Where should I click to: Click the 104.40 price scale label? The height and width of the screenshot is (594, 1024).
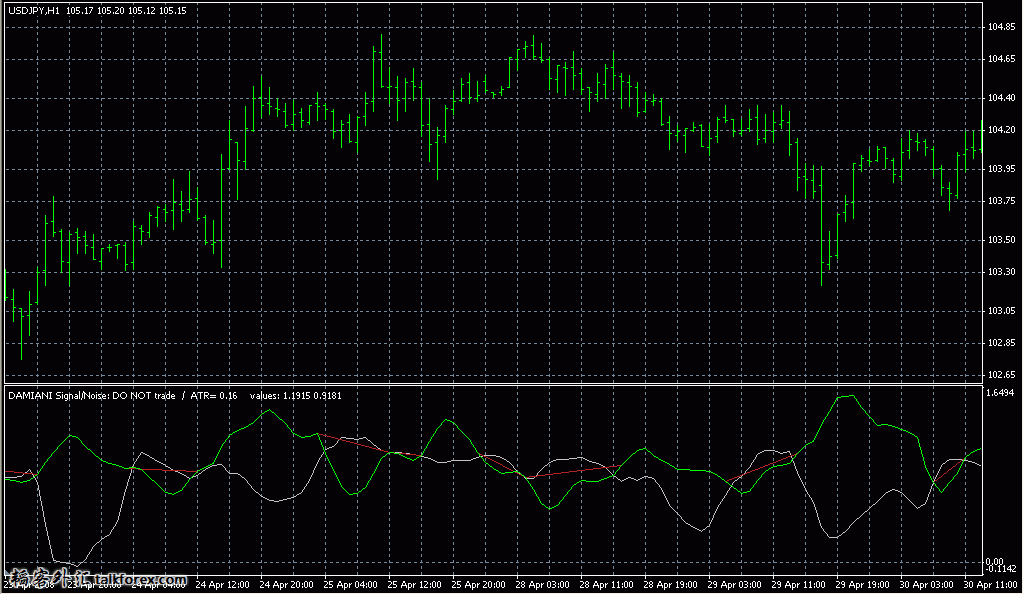click(x=1002, y=98)
